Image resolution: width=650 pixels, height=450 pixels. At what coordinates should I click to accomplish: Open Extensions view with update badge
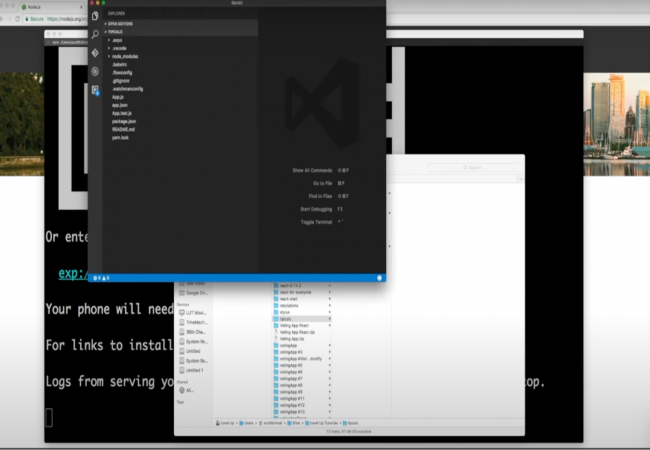click(95, 90)
